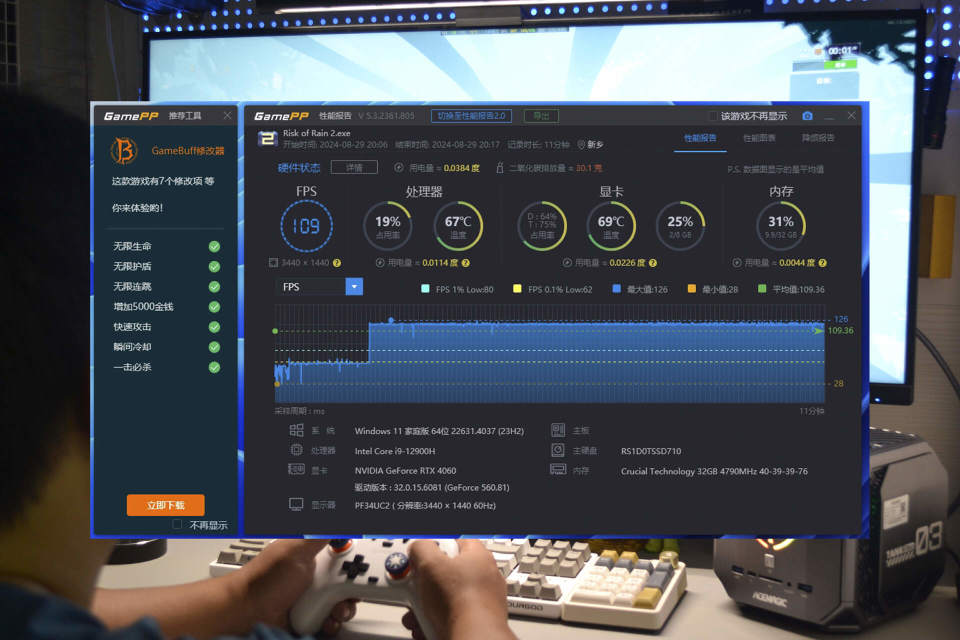Click the GamePP logo in the performance report window

click(282, 116)
